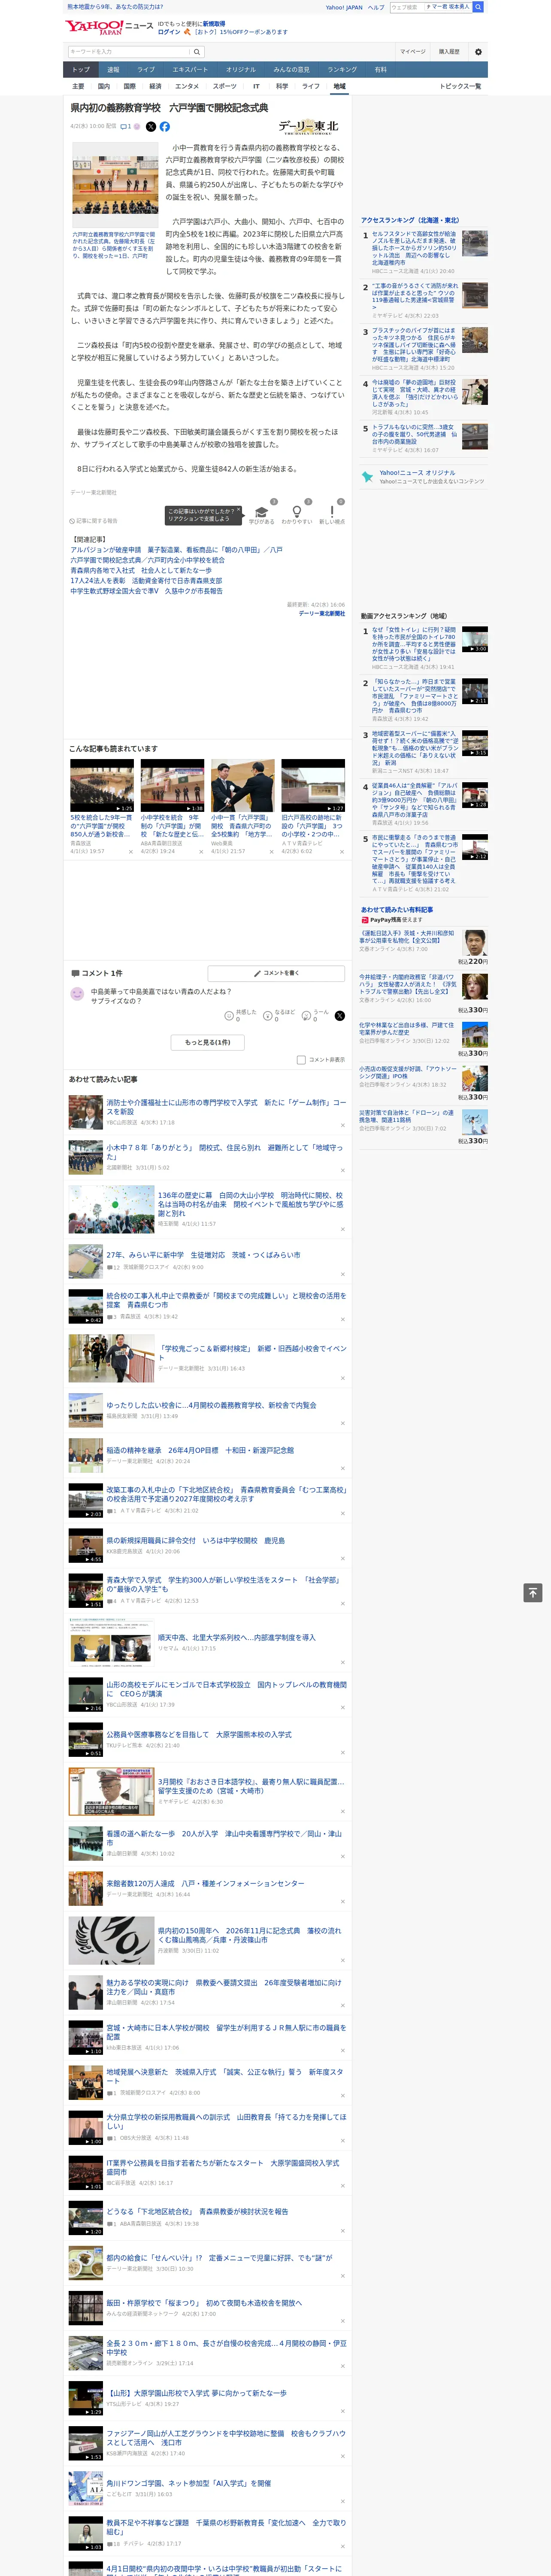Click the ログイン link

(169, 32)
